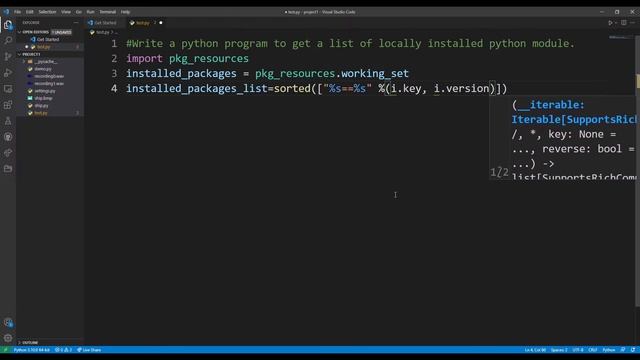Click Live Share in the status bar
The width and height of the screenshot is (640, 360).
coord(89,350)
